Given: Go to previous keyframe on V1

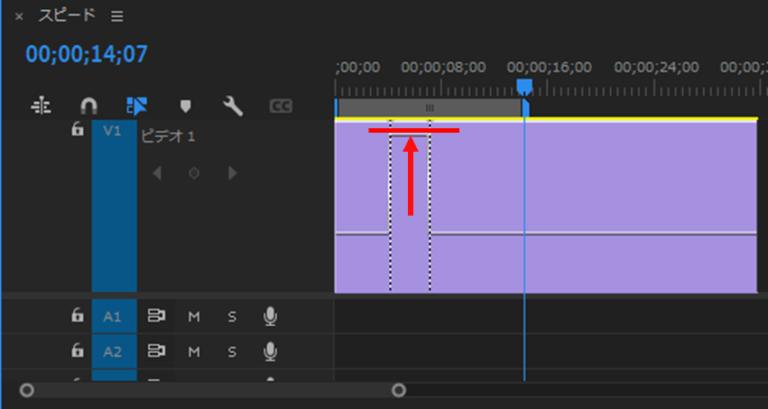Looking at the screenshot, I should point(156,173).
